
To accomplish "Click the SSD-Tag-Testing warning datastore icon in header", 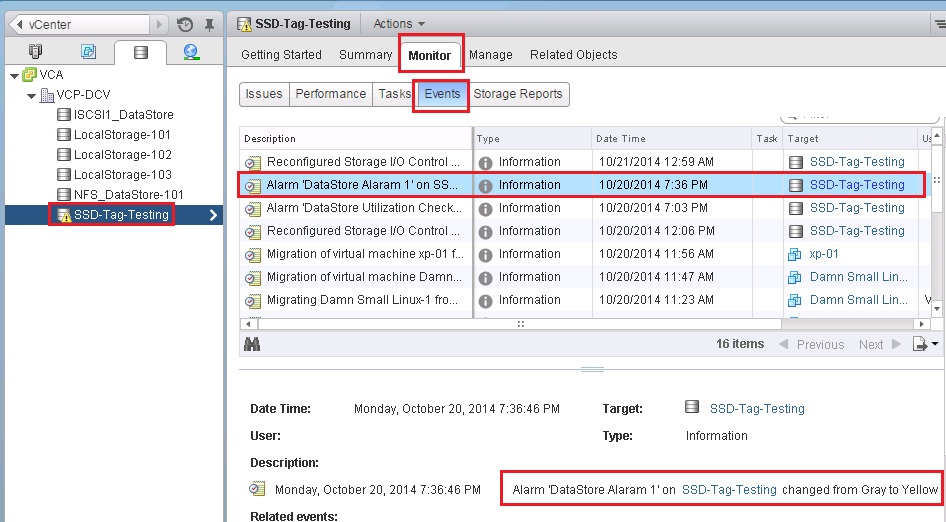I will pos(244,24).
